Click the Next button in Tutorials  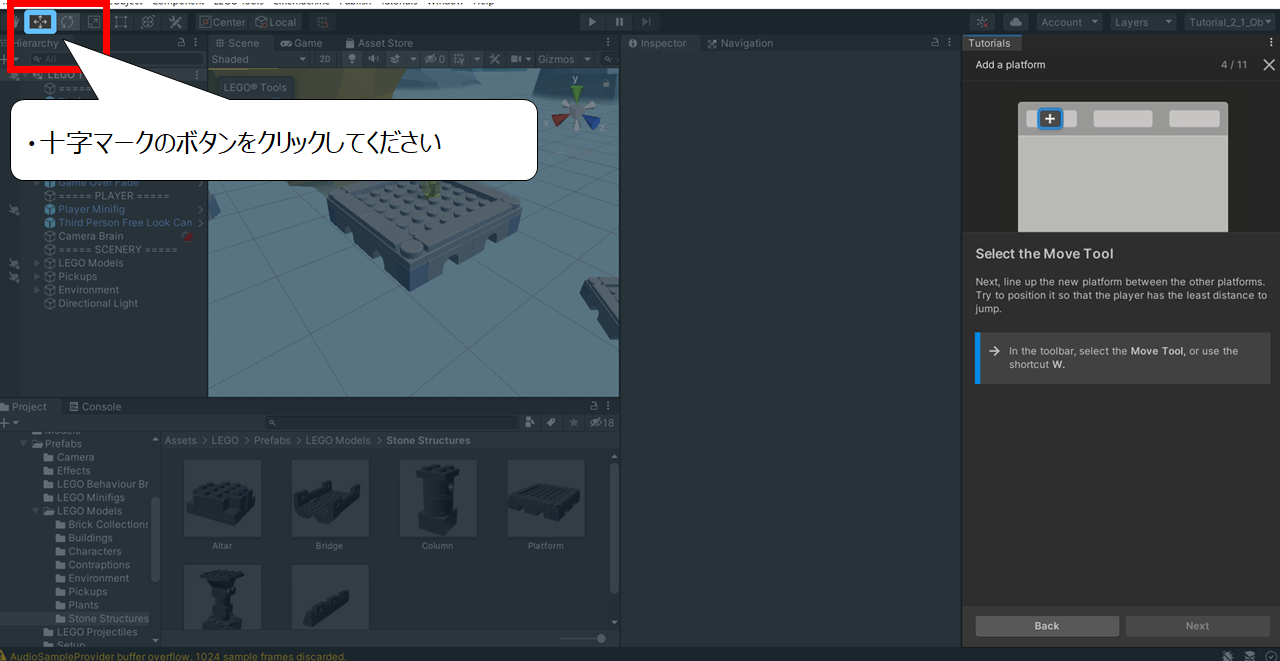(1197, 626)
